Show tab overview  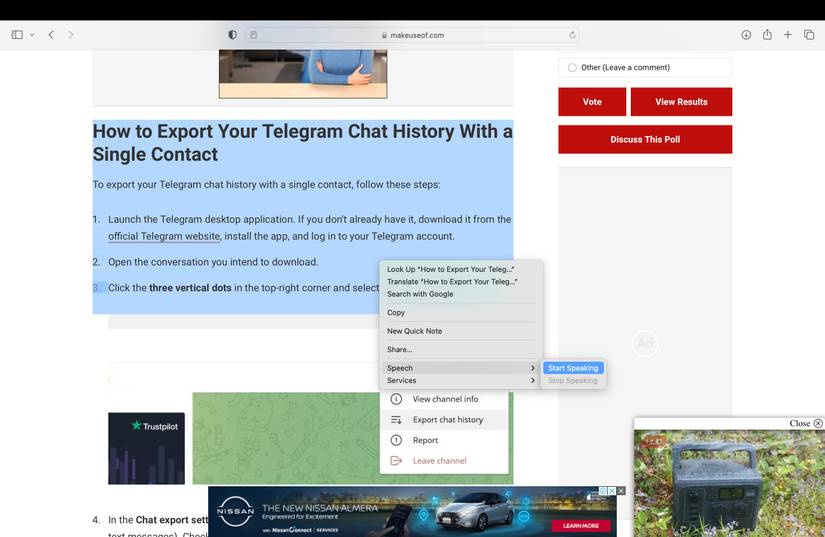pos(809,35)
